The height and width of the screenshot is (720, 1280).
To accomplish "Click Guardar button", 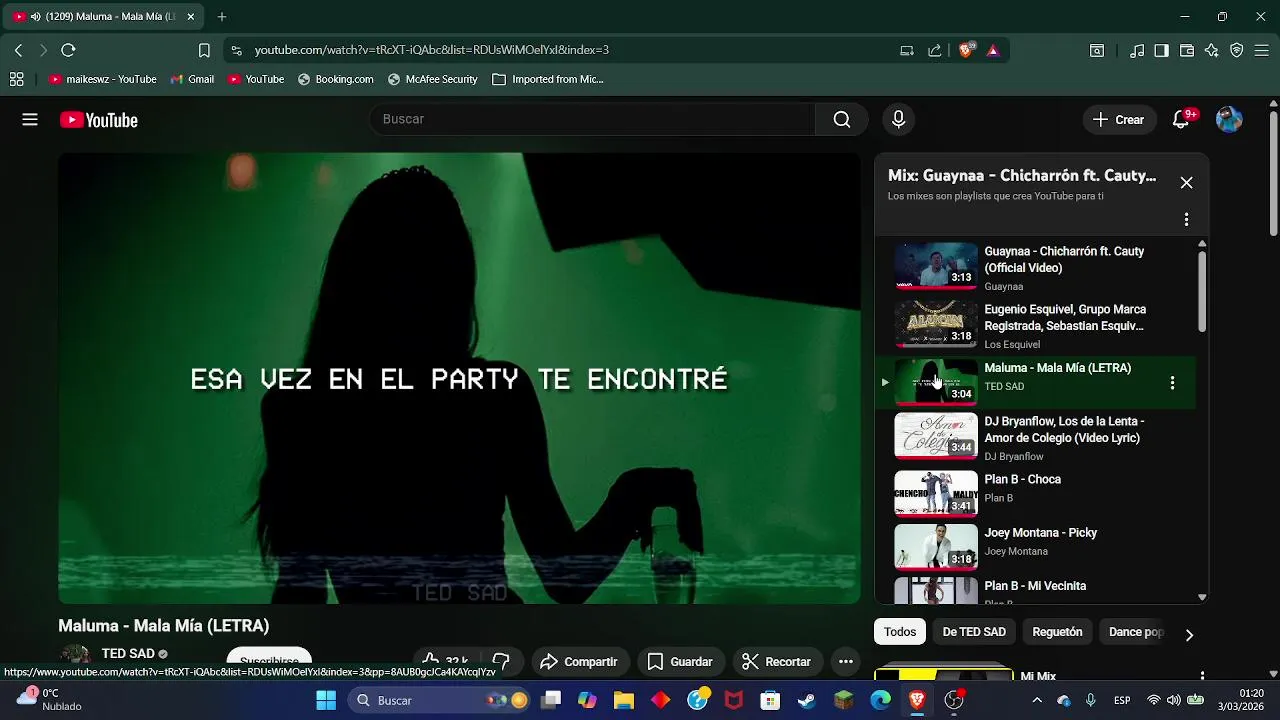I will coord(680,661).
